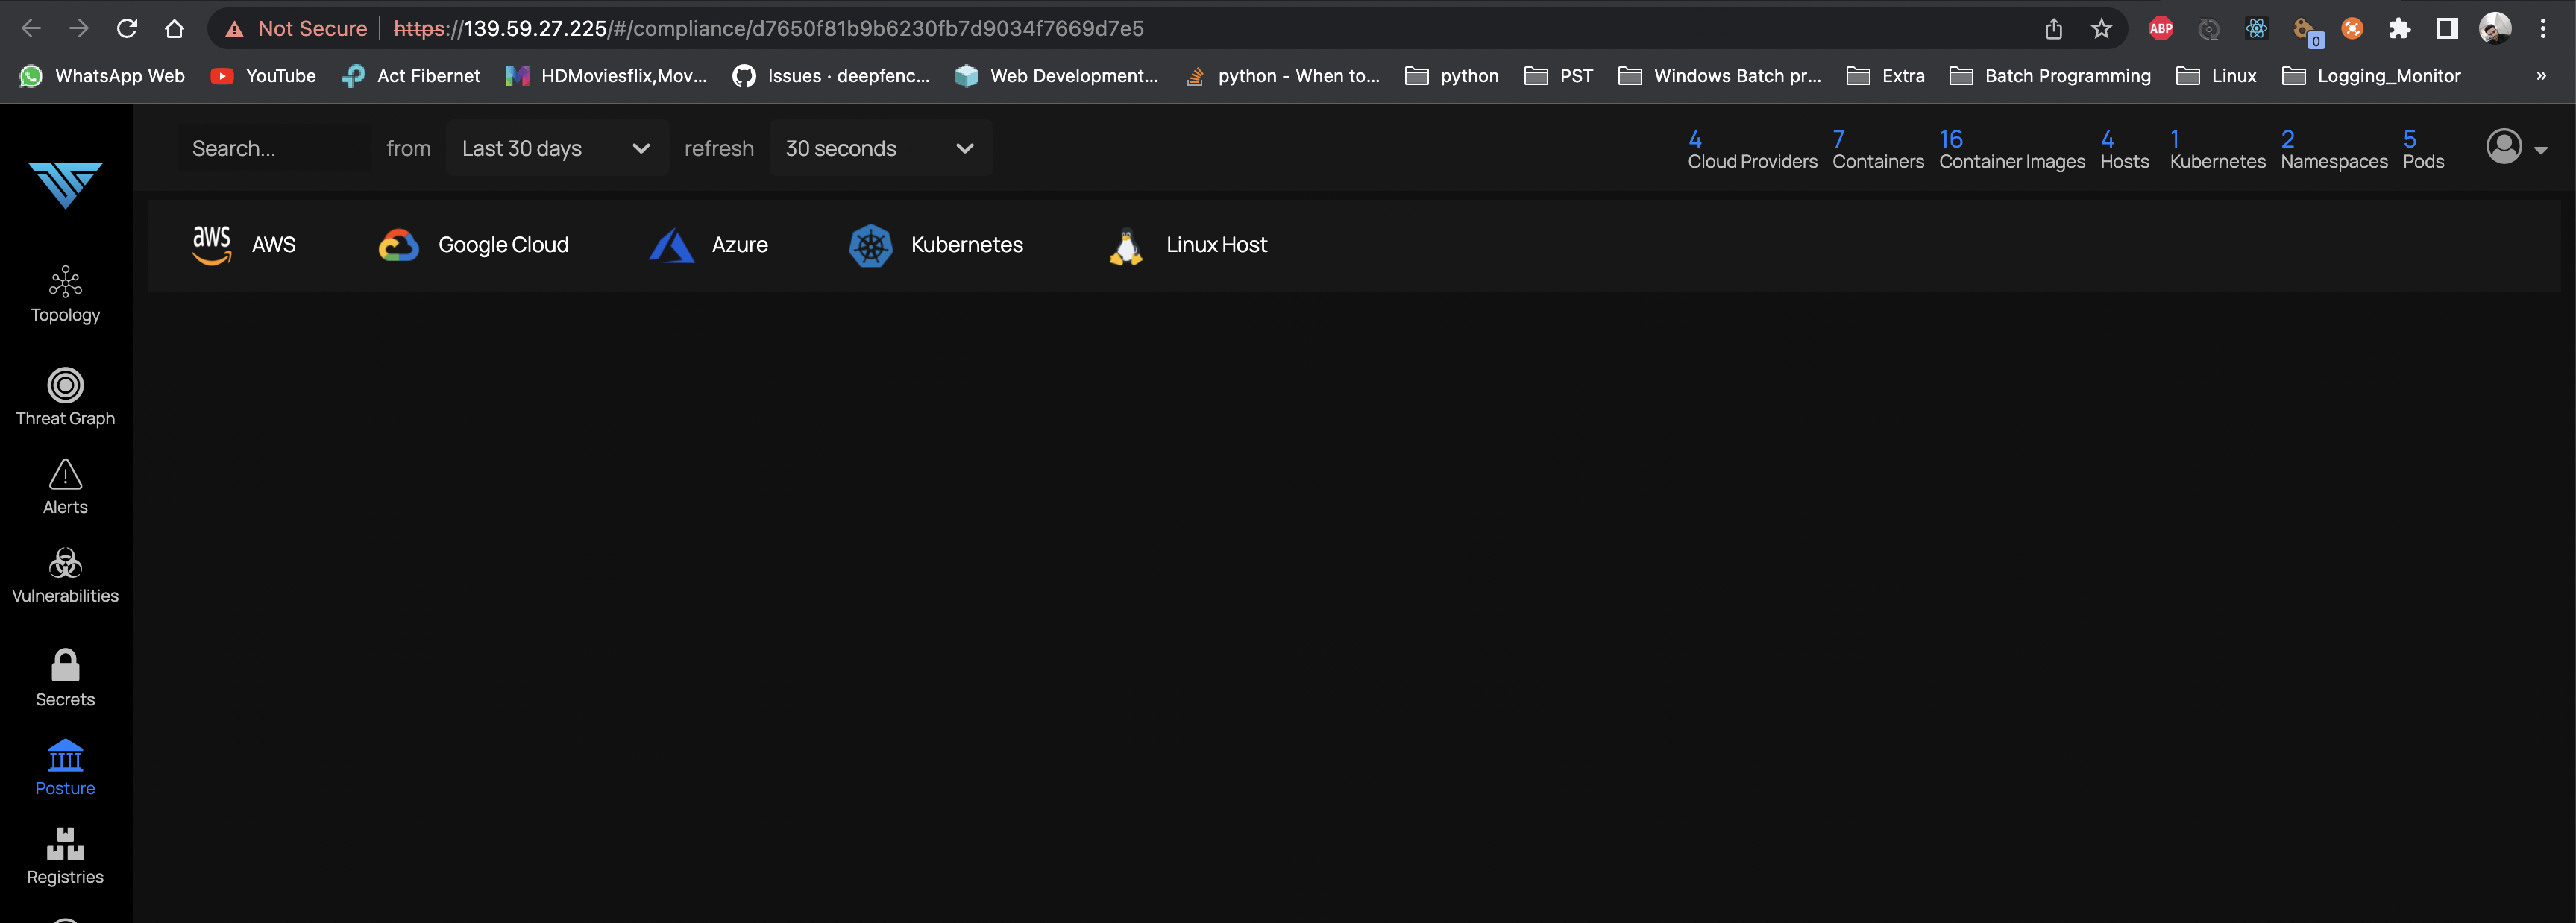View the 1 Kubernetes count

pos(2217,150)
